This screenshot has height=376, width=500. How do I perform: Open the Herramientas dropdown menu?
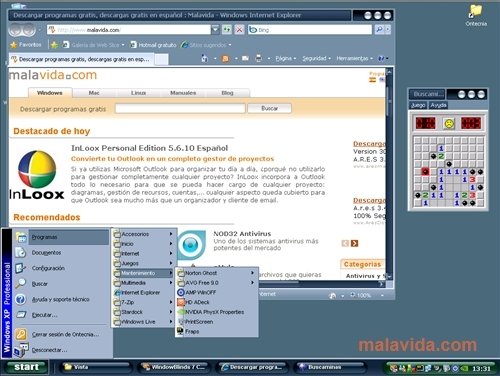tap(354, 59)
